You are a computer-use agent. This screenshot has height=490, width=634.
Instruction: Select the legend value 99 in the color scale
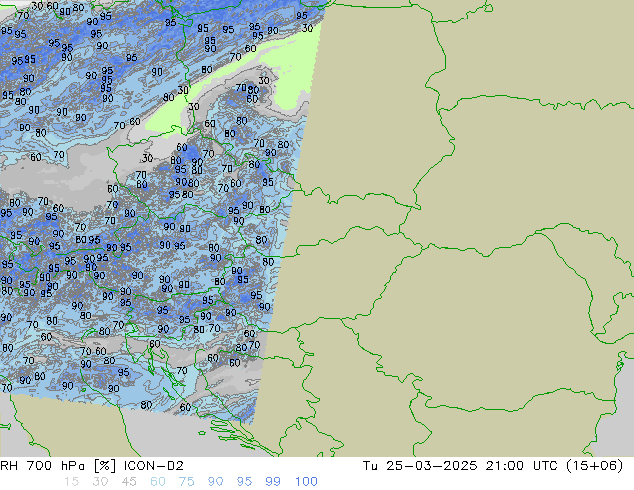(273, 482)
